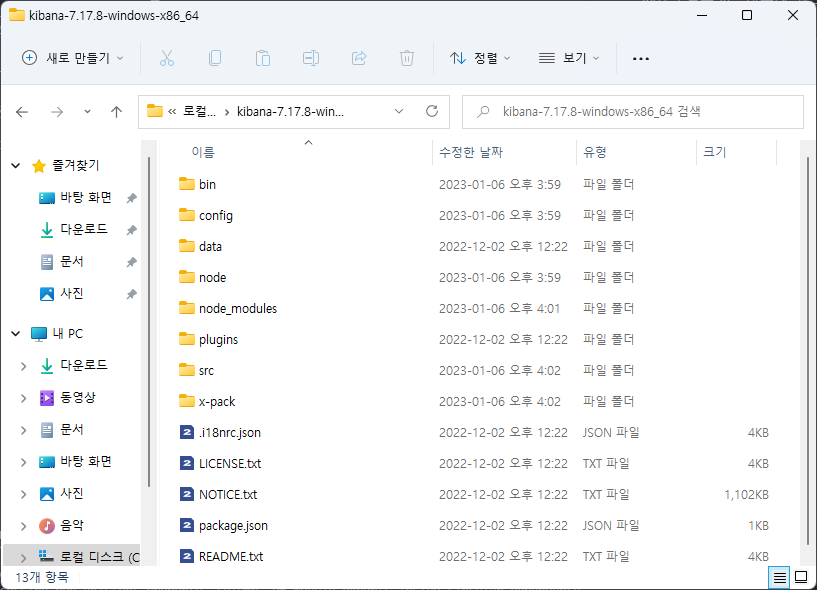Image resolution: width=817 pixels, height=590 pixels.
Task: Show hidden breadcrumb path chevrons
Action: coord(172,111)
